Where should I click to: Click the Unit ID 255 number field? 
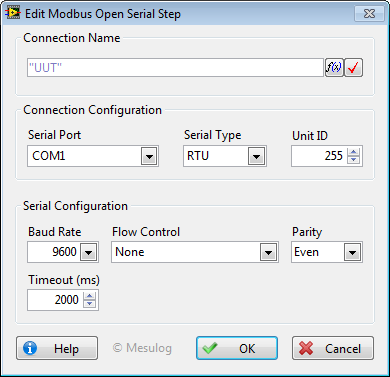[320, 156]
